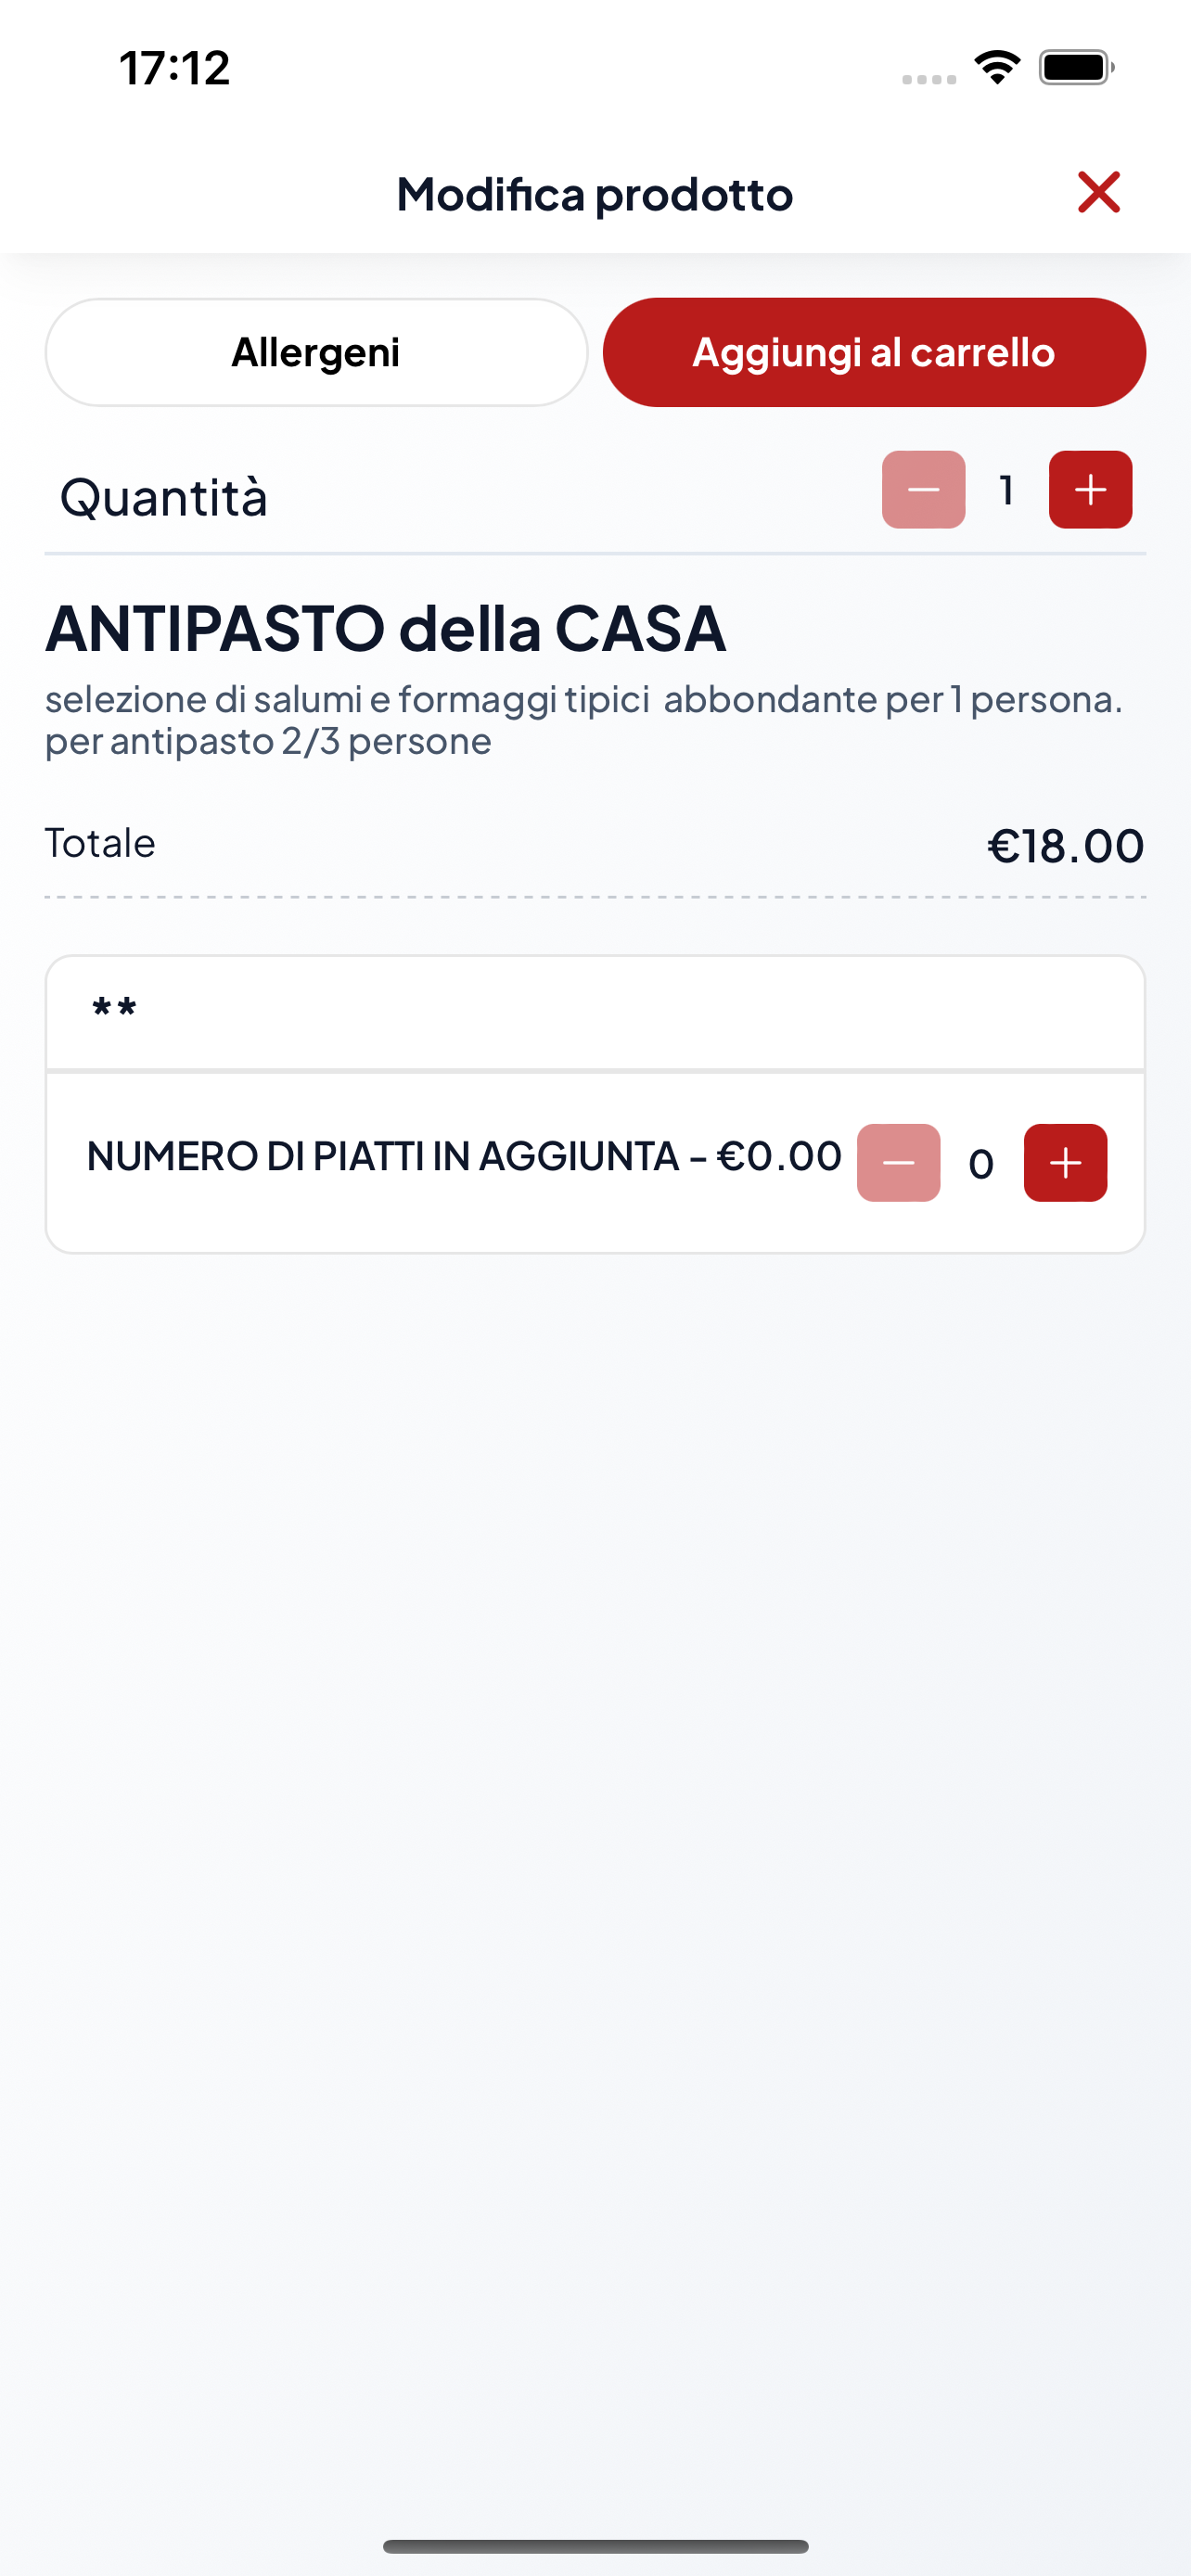Tap the product description about salumi e formaggi
This screenshot has width=1191, height=2576.
(x=584, y=720)
